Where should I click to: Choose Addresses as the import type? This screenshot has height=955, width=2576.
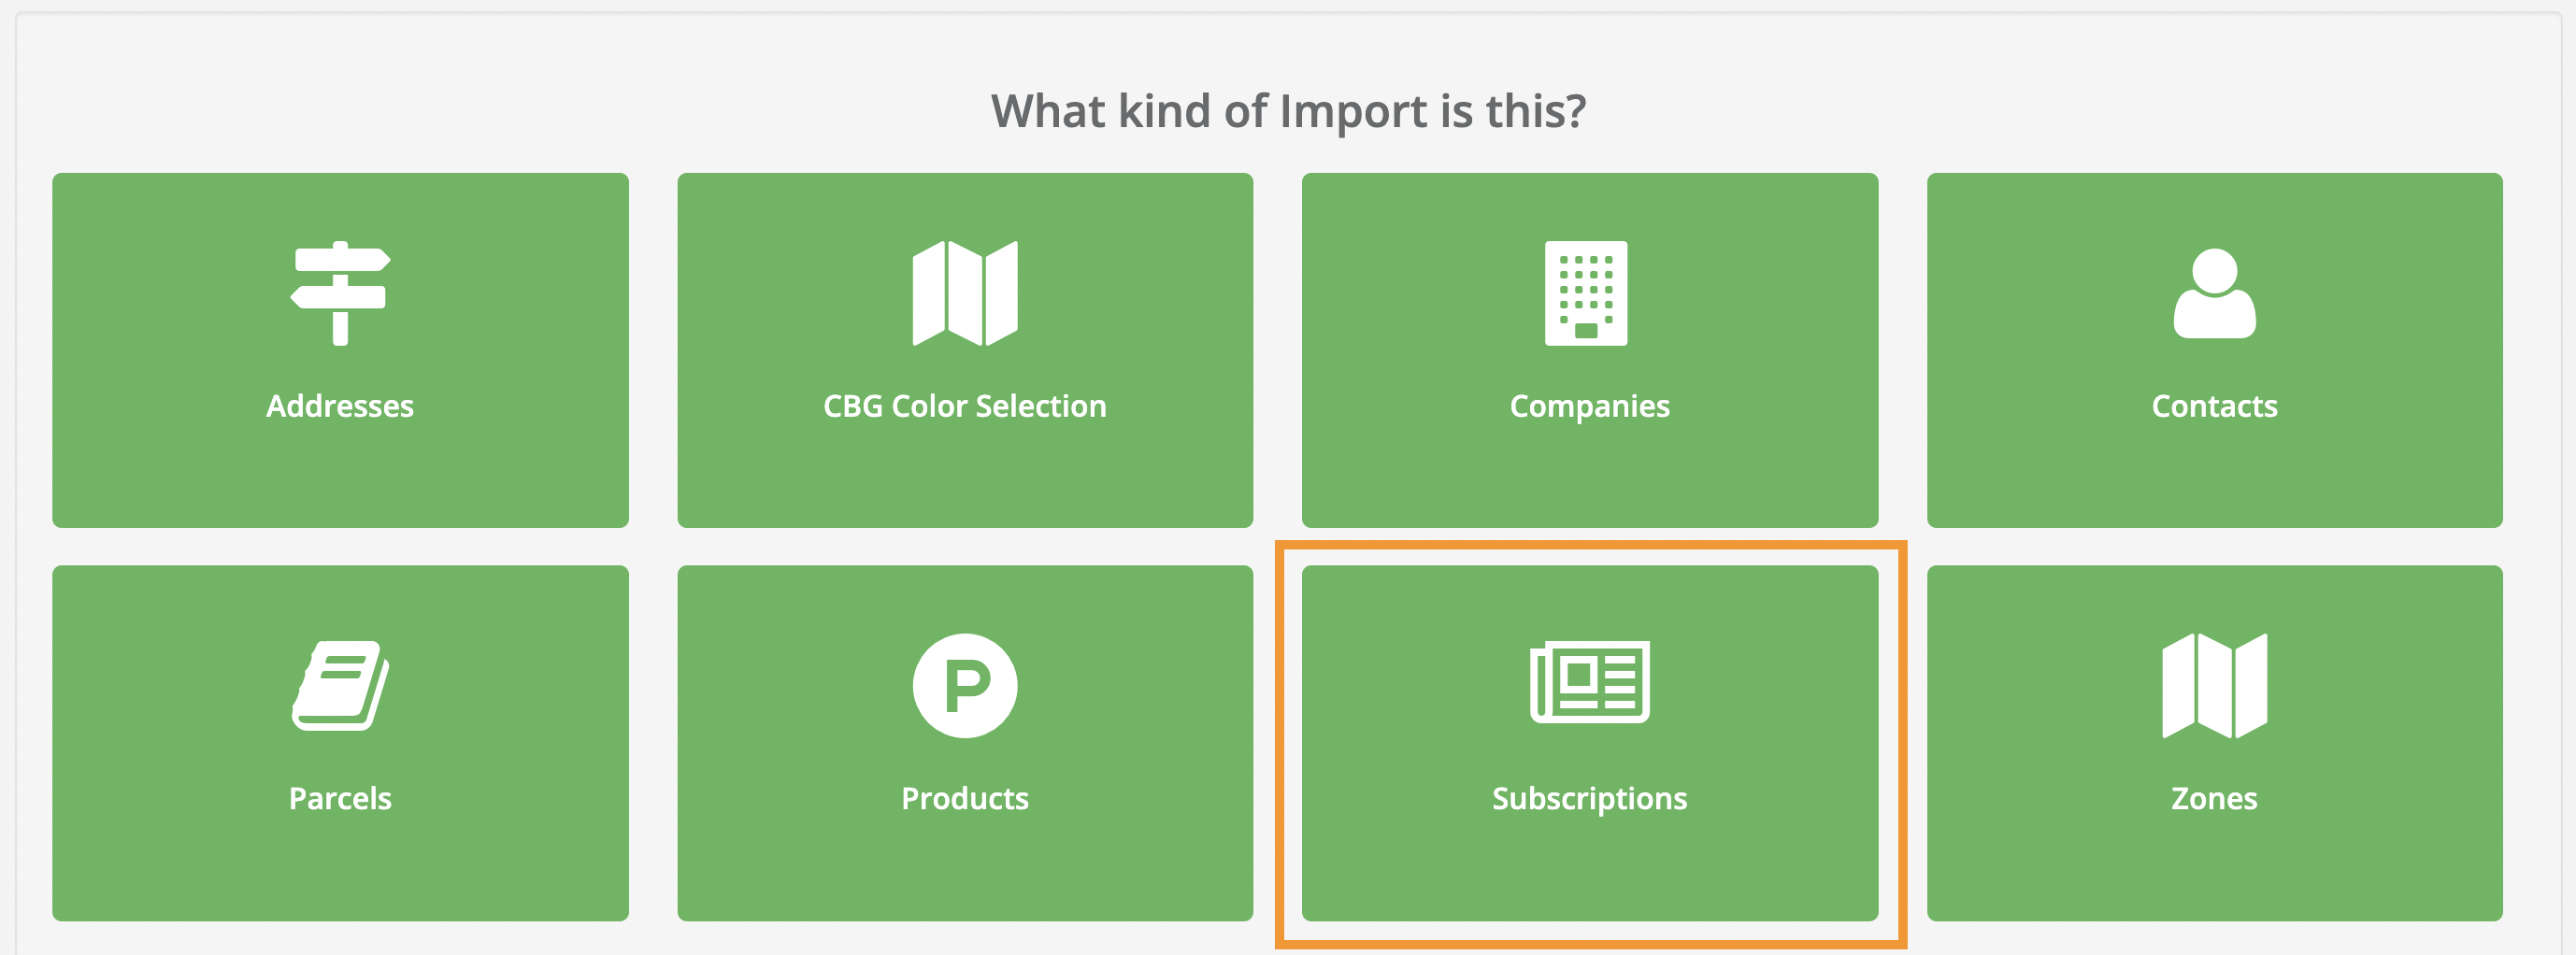point(340,350)
